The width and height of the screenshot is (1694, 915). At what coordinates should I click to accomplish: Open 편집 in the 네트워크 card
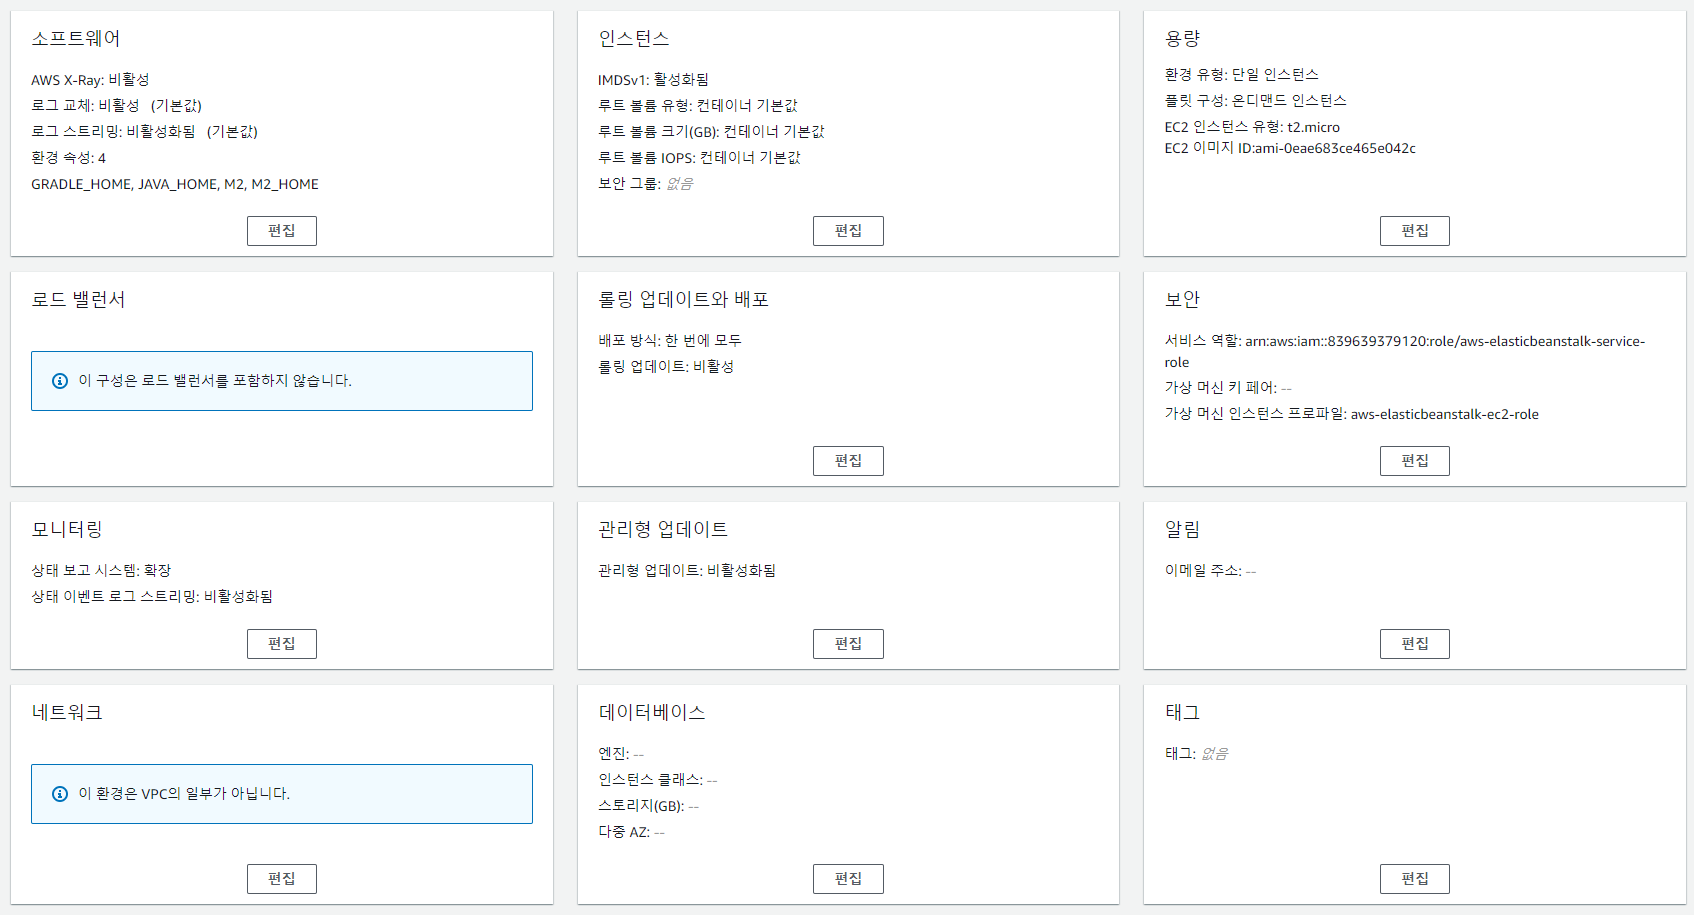(281, 879)
